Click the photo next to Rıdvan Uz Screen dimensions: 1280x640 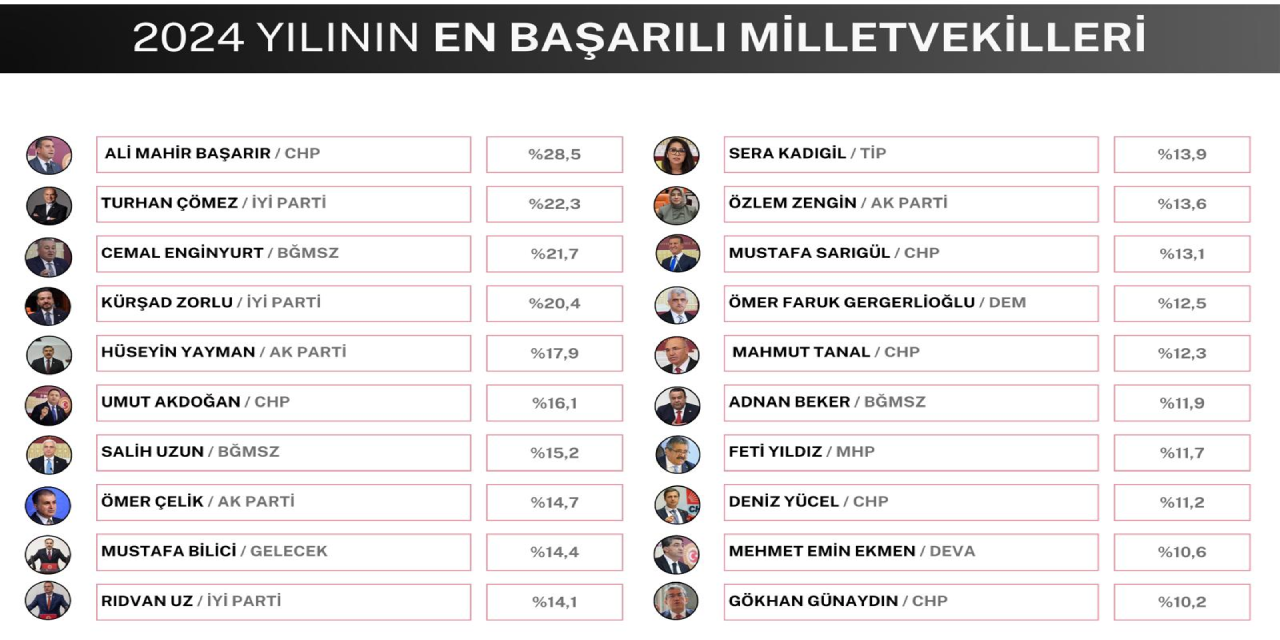click(x=49, y=601)
